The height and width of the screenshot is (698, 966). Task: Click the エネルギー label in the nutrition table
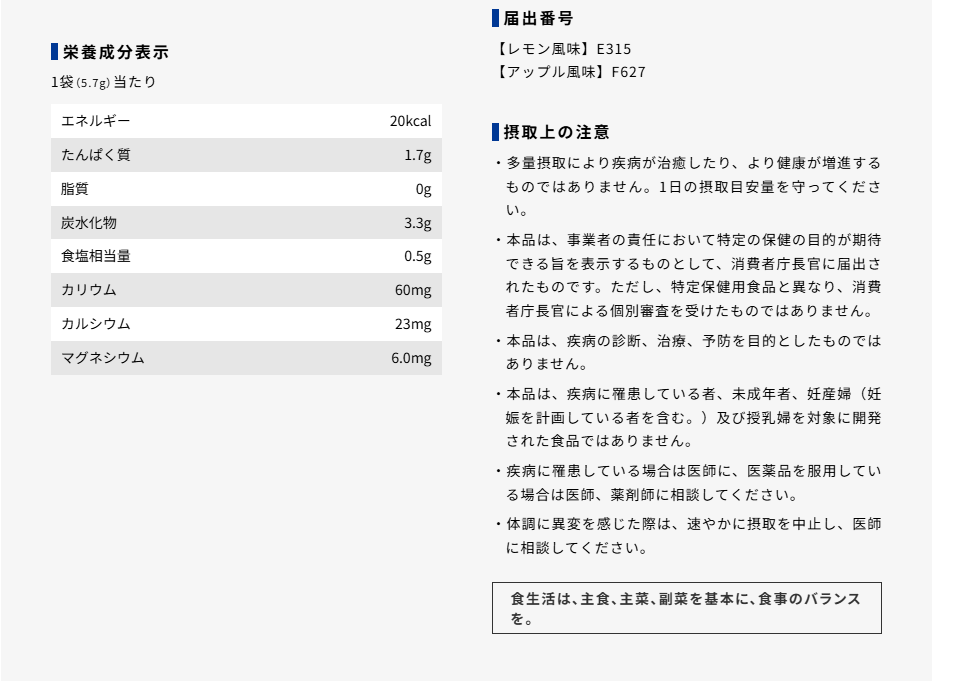click(96, 121)
